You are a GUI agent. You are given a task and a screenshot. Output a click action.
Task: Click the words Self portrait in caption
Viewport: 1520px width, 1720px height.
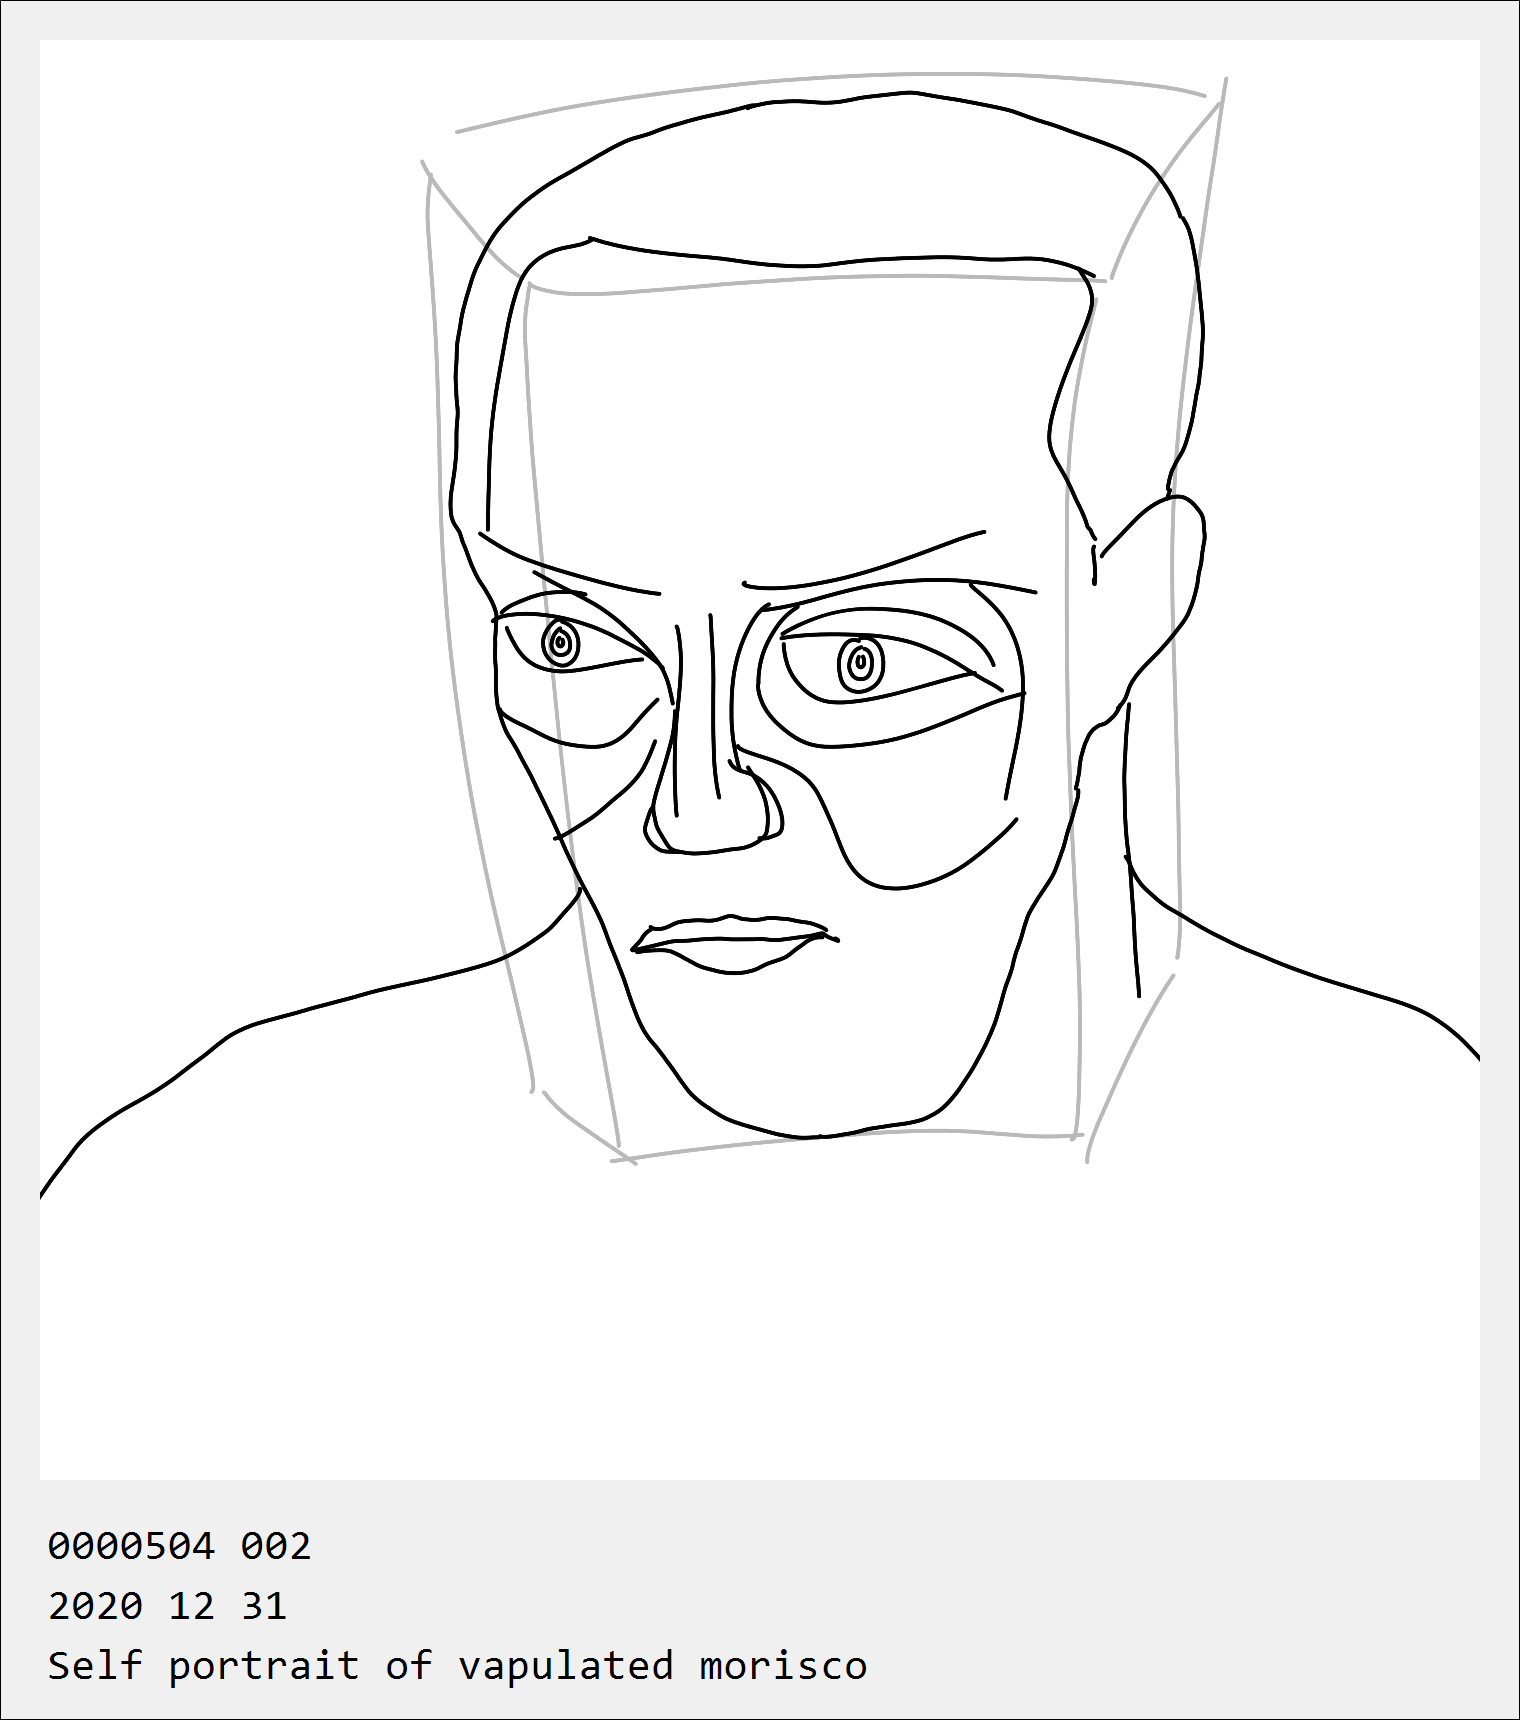[204, 1666]
